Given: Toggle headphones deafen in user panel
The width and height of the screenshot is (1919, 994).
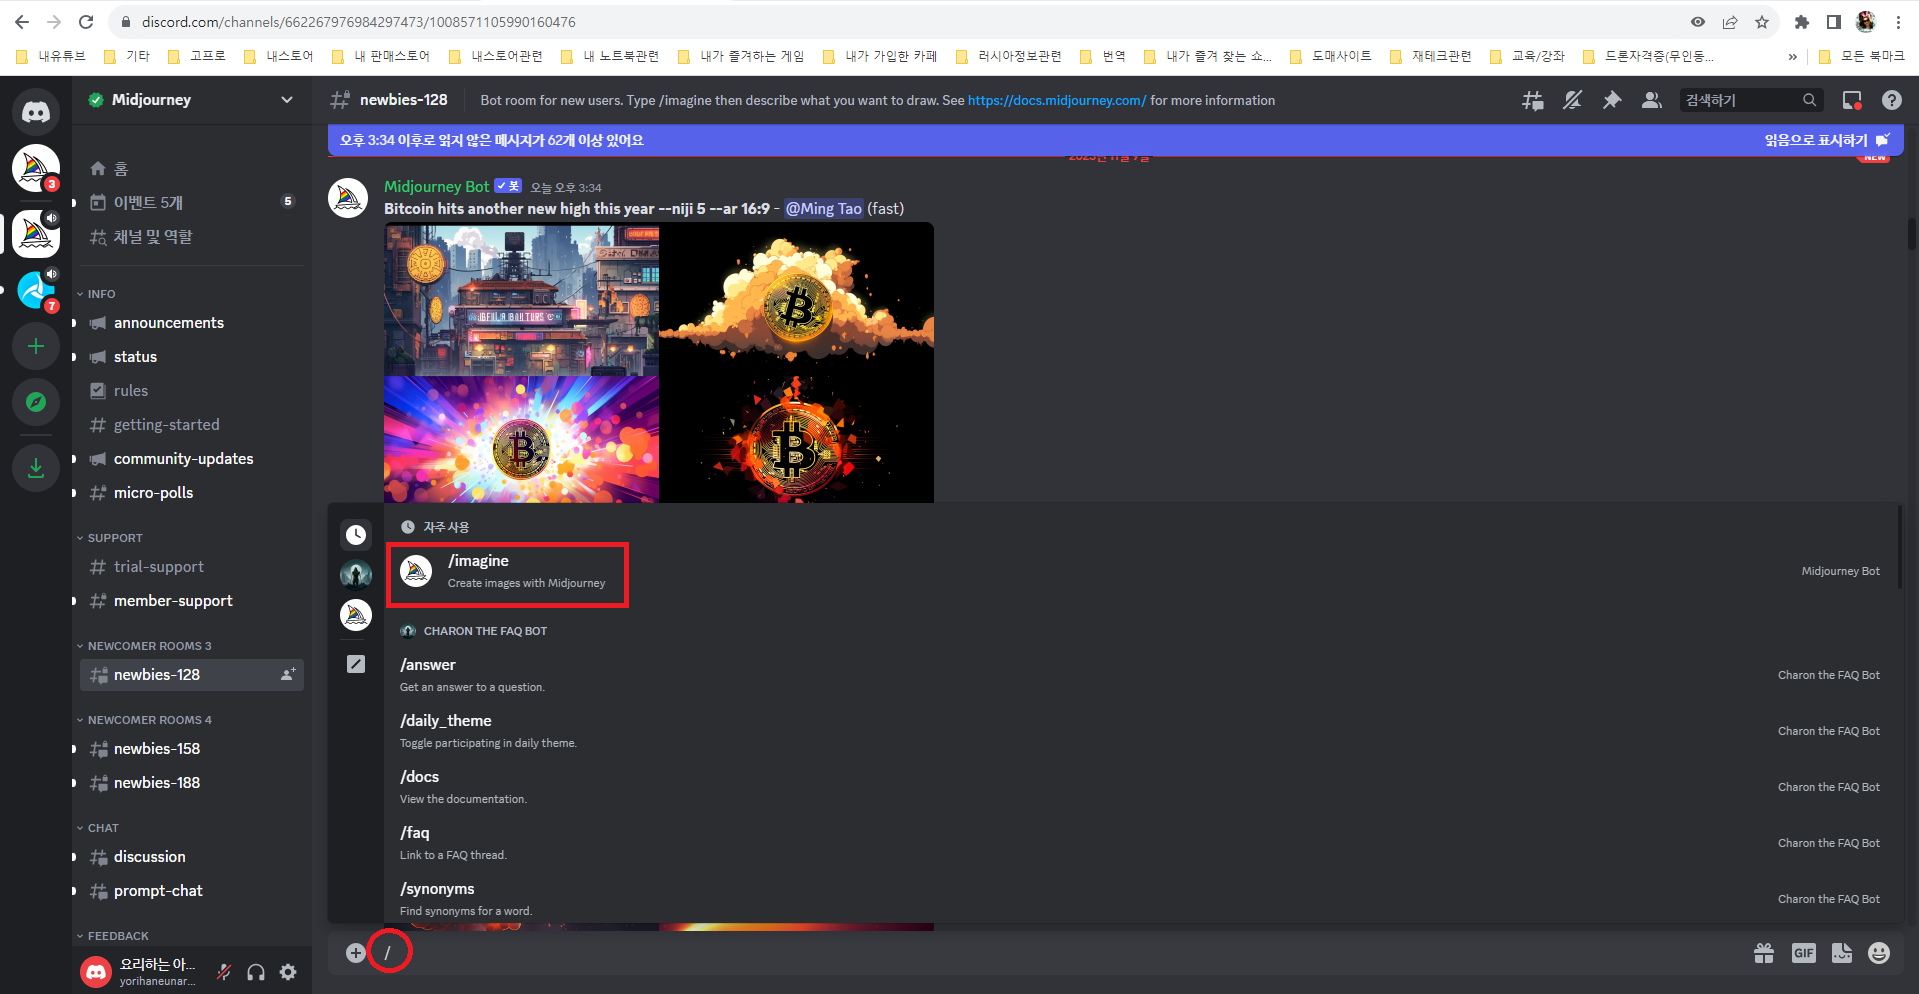Looking at the screenshot, I should 256,972.
